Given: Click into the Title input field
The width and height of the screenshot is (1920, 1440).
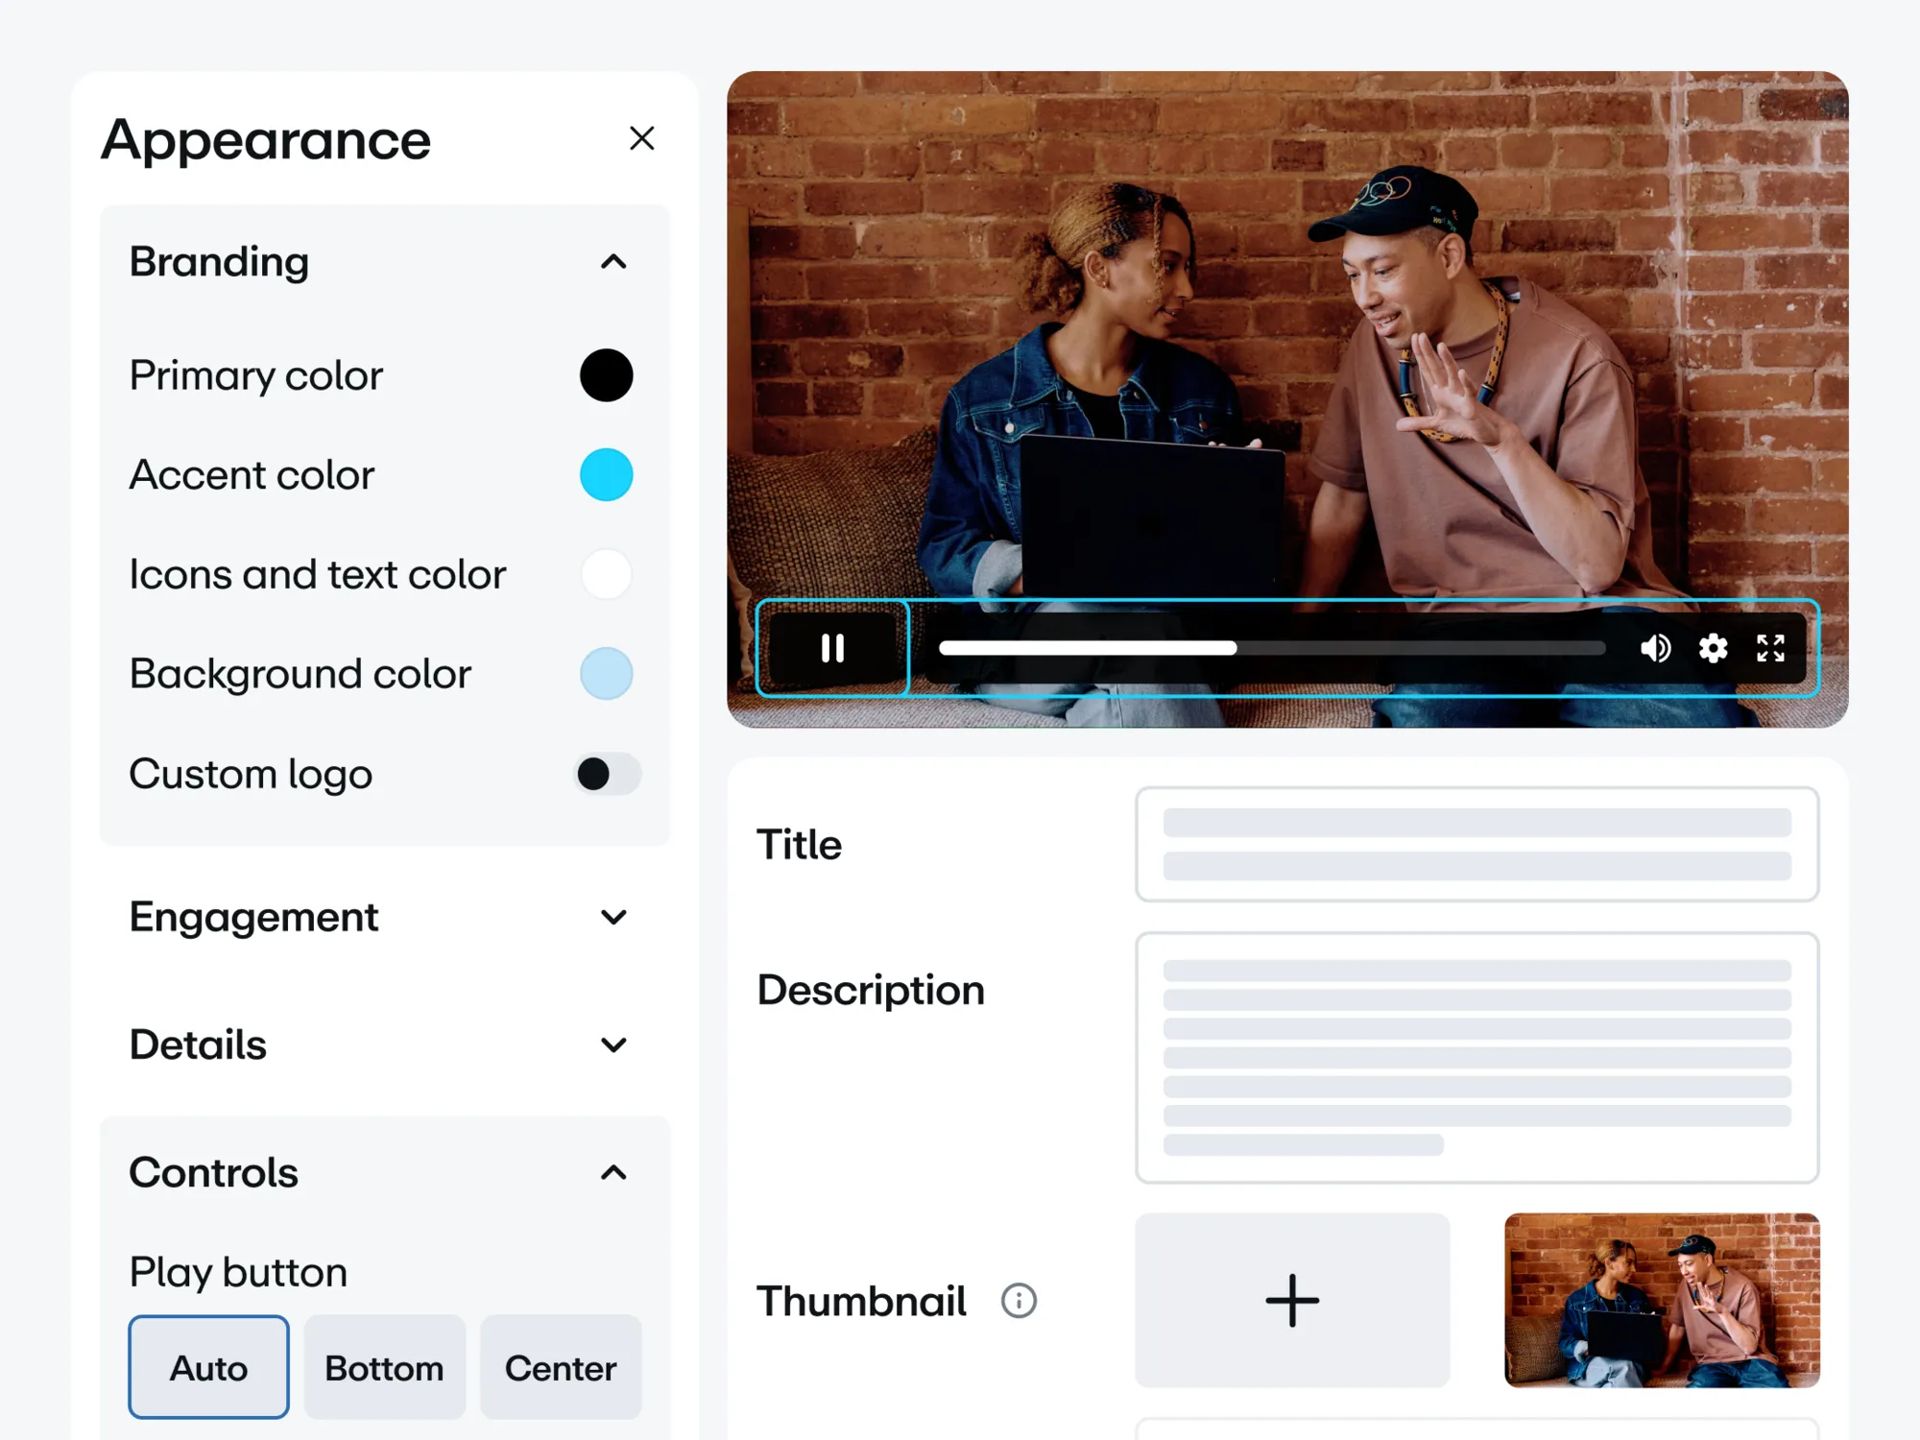Looking at the screenshot, I should [x=1476, y=844].
